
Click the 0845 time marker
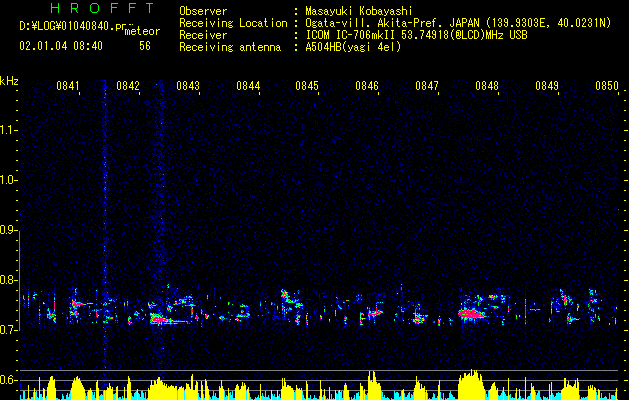click(x=307, y=86)
